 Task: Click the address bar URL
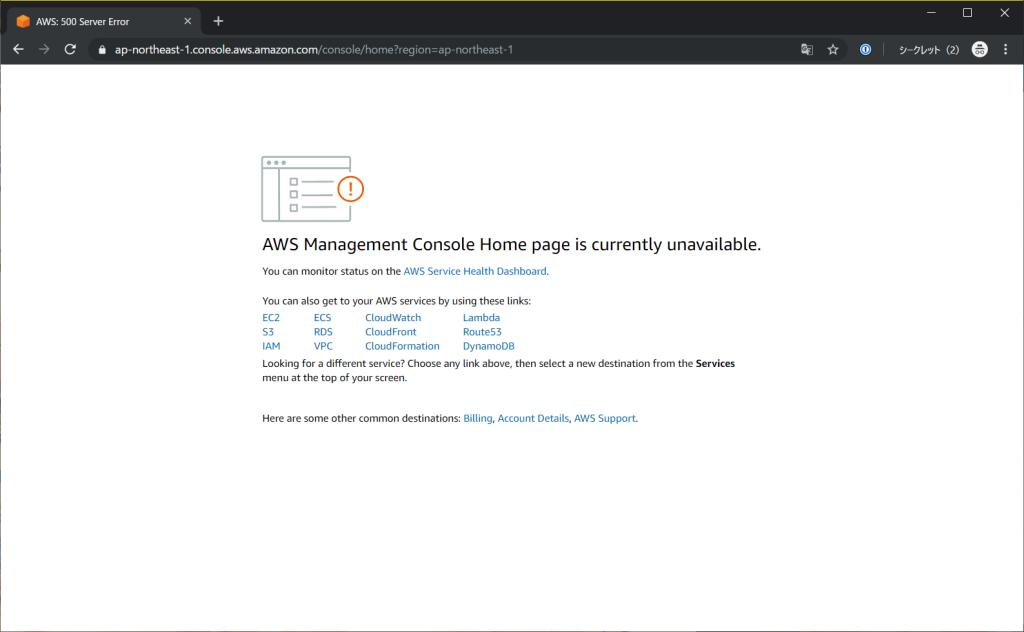pos(313,50)
